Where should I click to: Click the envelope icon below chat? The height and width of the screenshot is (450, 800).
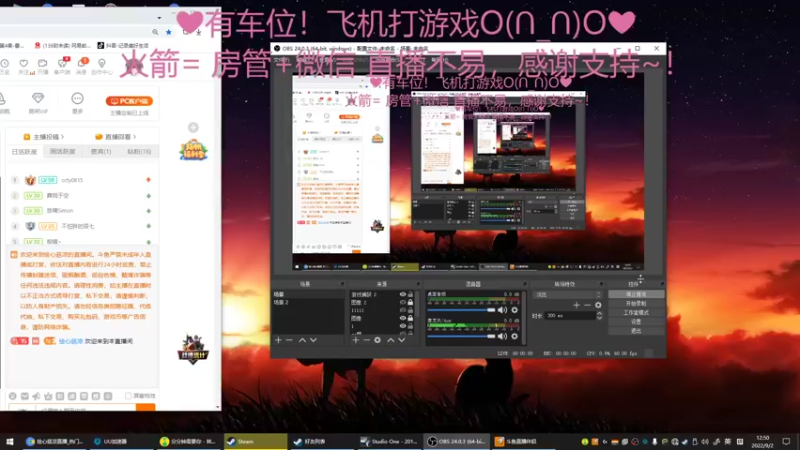24,396
